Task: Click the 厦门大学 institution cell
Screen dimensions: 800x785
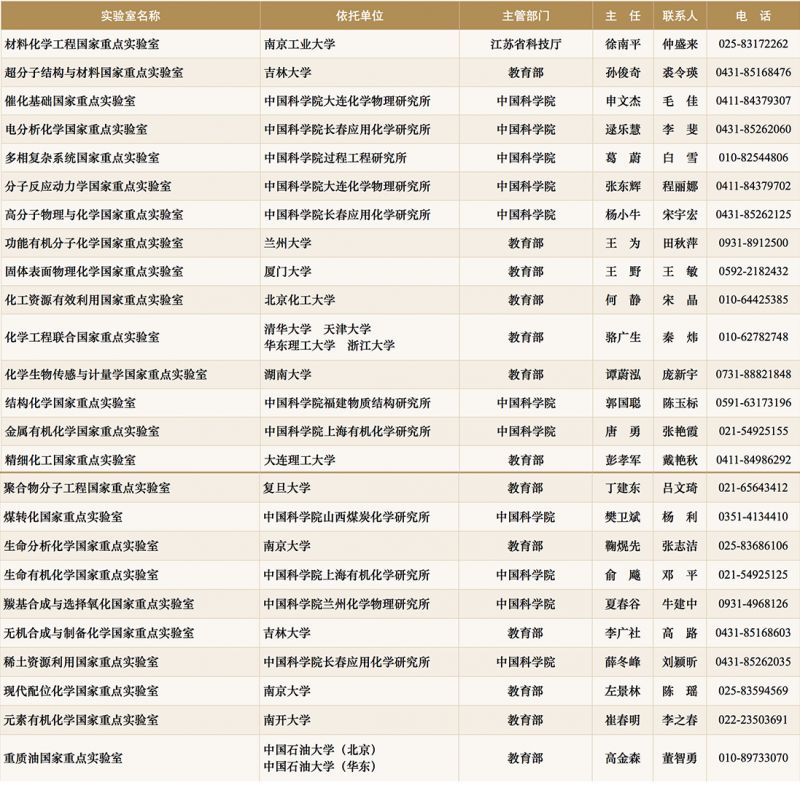Action: pyautogui.click(x=287, y=271)
